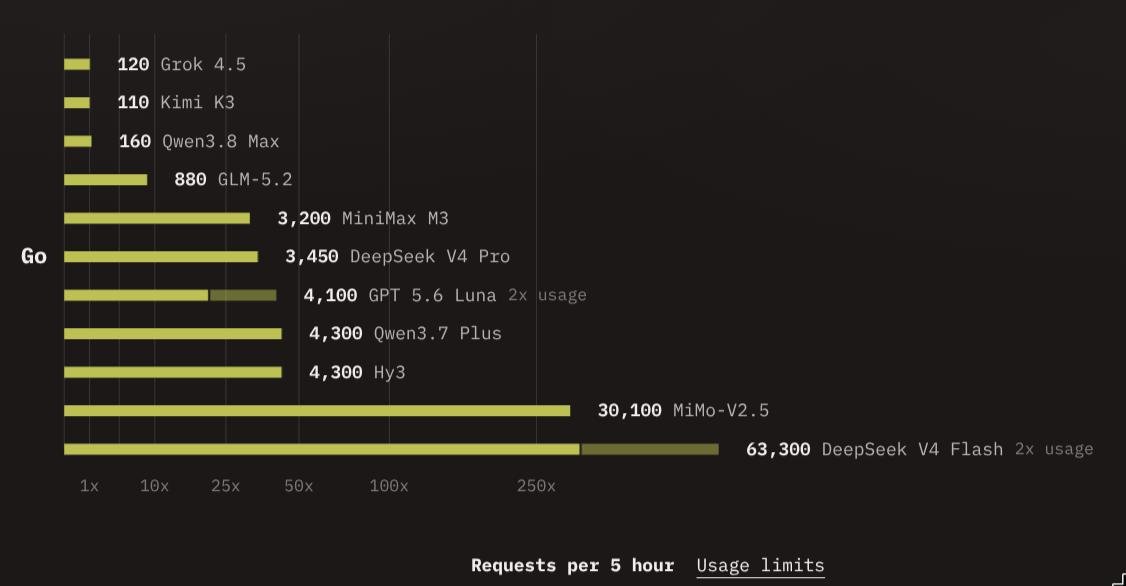Click the 100x axis label
Image resolution: width=1126 pixels, height=586 pixels.
[x=389, y=486]
